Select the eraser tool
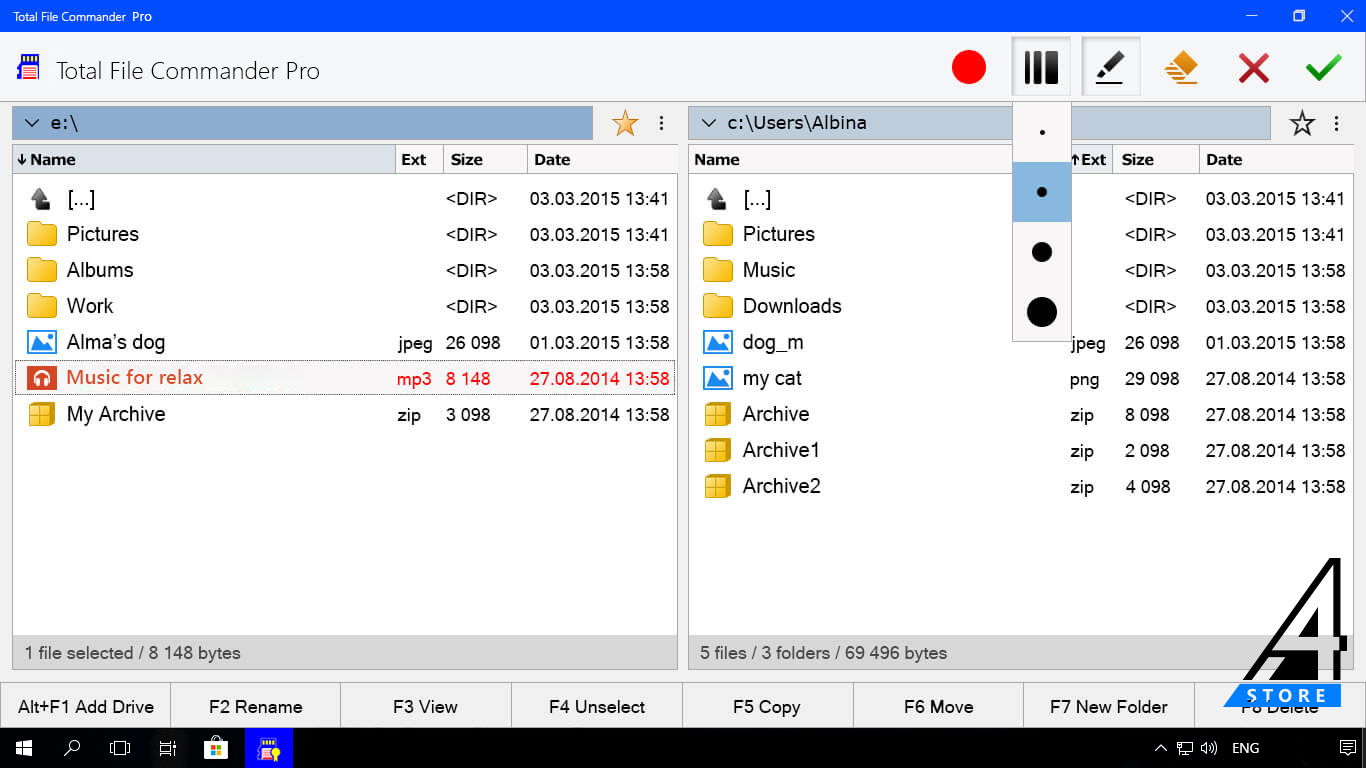The height and width of the screenshot is (768, 1366). click(x=1181, y=68)
